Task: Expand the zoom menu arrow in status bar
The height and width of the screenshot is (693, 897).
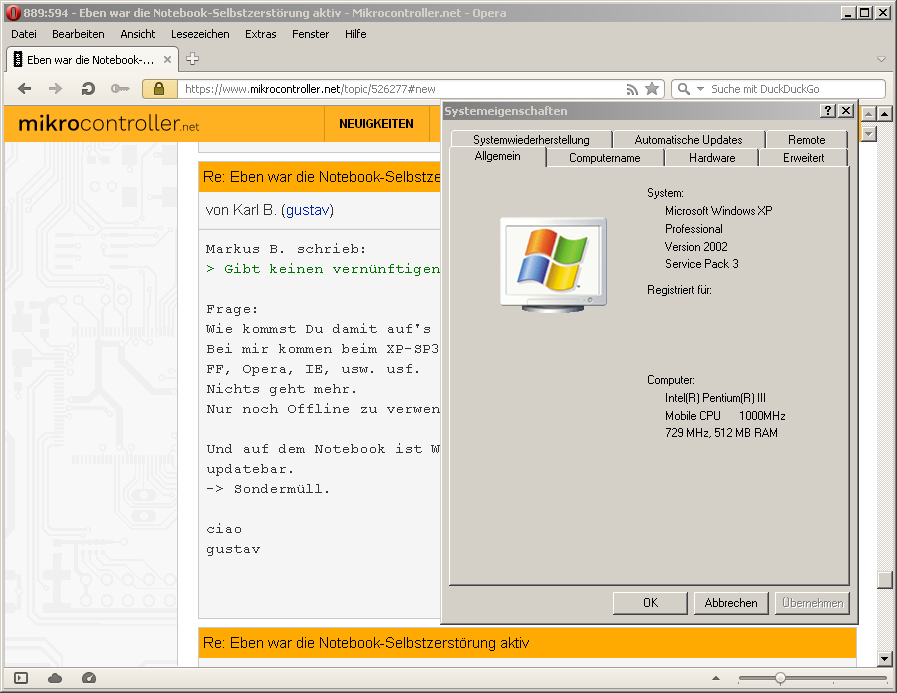Action: pos(716,678)
